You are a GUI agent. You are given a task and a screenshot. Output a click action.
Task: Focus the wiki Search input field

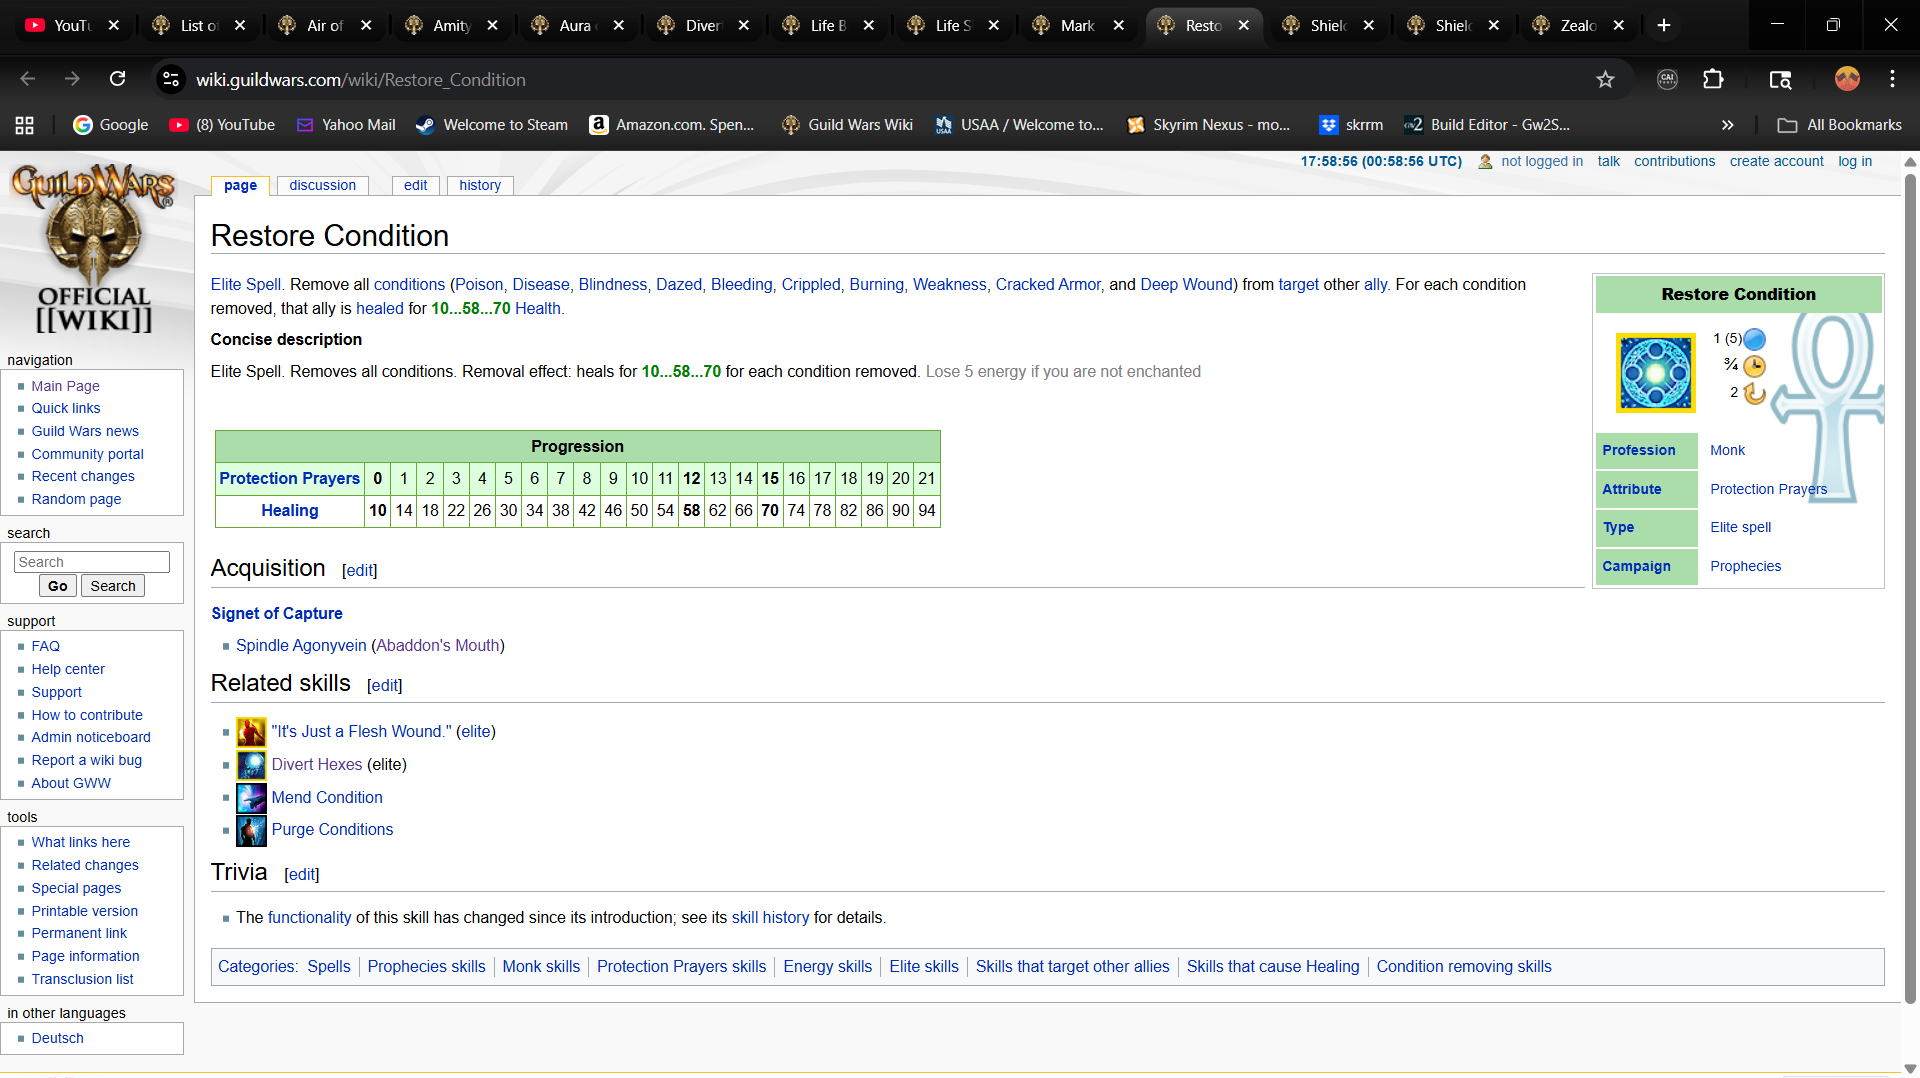[92, 562]
